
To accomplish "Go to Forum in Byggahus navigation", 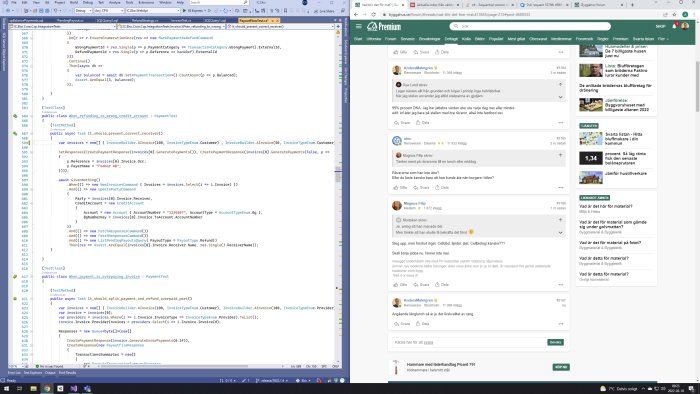I will tap(391, 39).
